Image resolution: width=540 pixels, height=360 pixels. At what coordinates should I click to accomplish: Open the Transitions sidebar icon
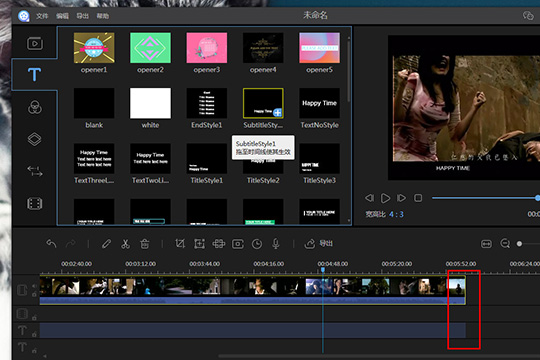pyautogui.click(x=35, y=171)
